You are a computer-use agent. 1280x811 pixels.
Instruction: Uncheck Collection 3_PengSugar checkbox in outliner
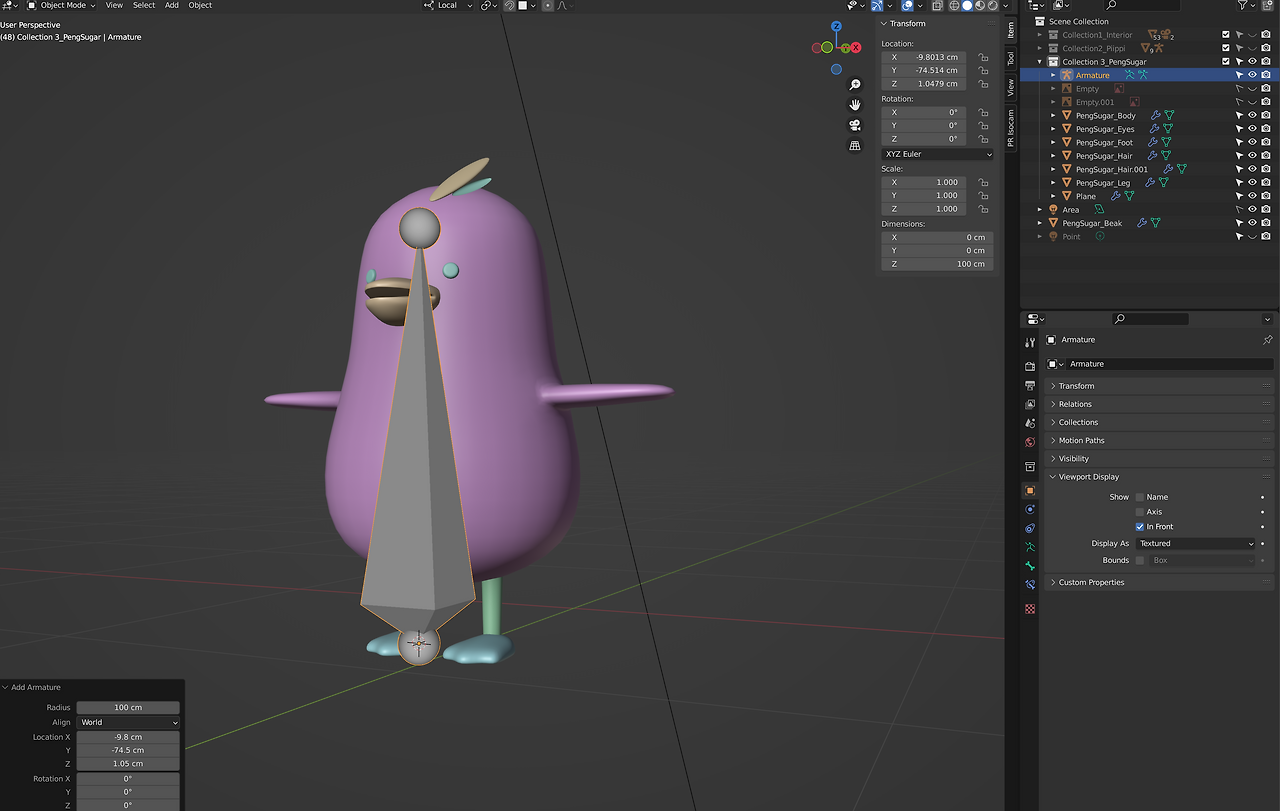pyautogui.click(x=1226, y=62)
